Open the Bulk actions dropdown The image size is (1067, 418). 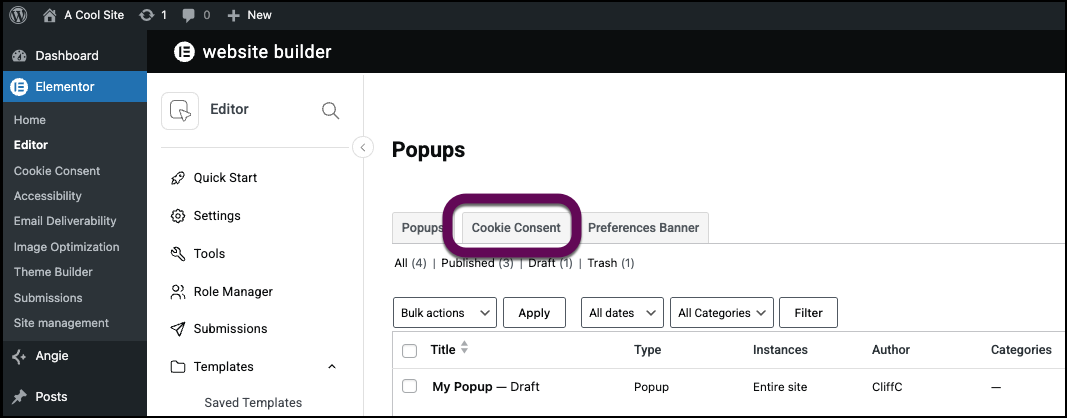coord(445,313)
